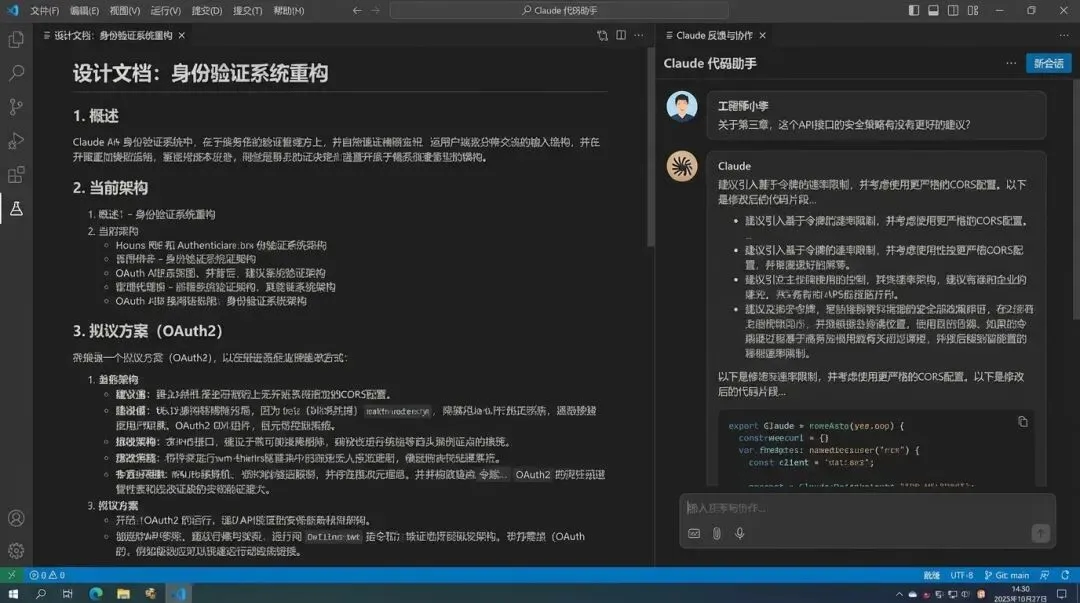The image size is (1080, 603).
Task: Open the Search view in activity bar
Action: (16, 72)
